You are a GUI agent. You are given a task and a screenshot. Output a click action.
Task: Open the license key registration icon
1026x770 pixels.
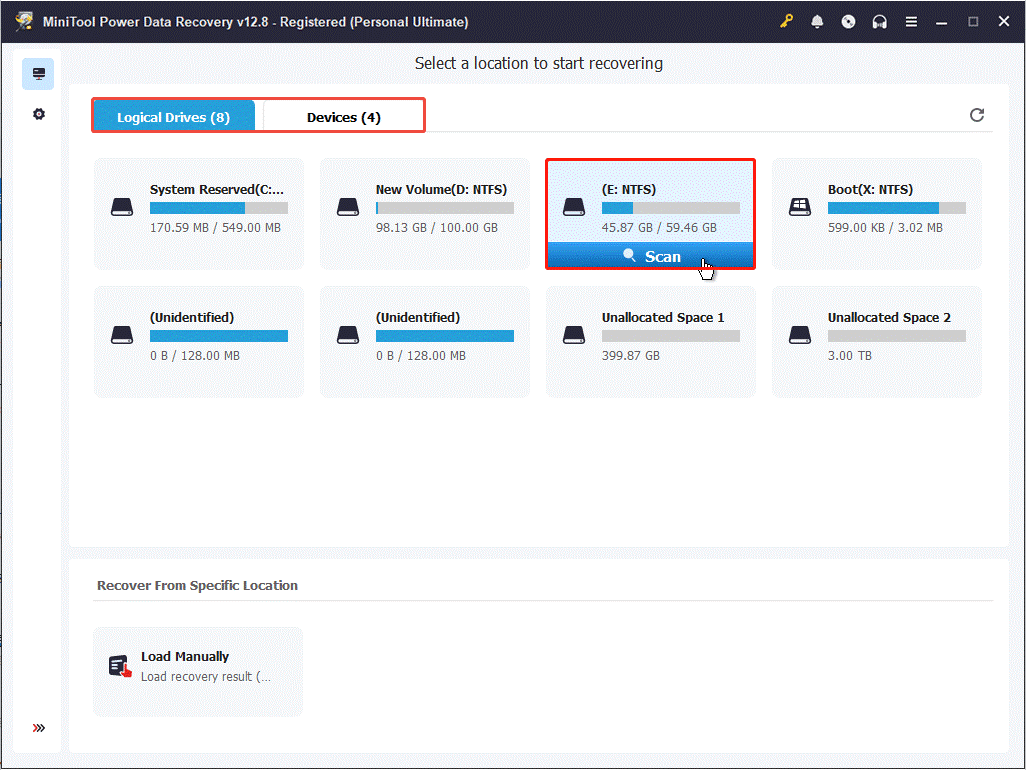pyautogui.click(x=787, y=20)
